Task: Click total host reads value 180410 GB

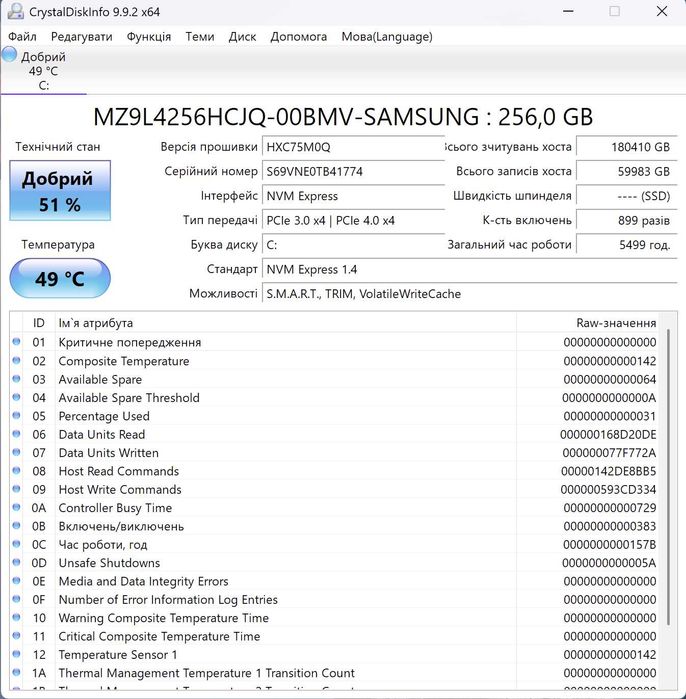Action: 626,147
